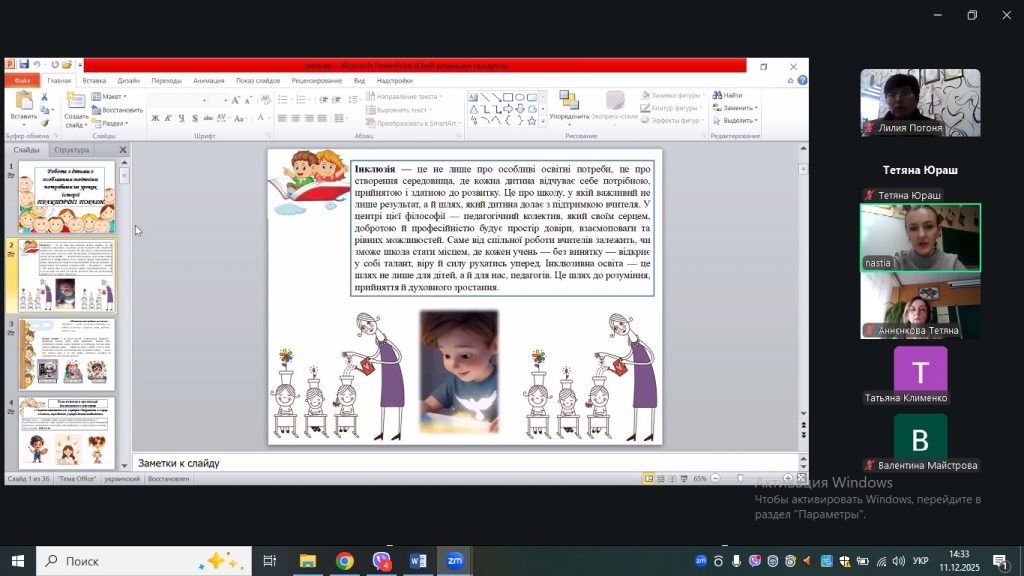This screenshot has height=576, width=1024.
Task: Switch to the Структура outline tab
Action: pyautogui.click(x=71, y=150)
